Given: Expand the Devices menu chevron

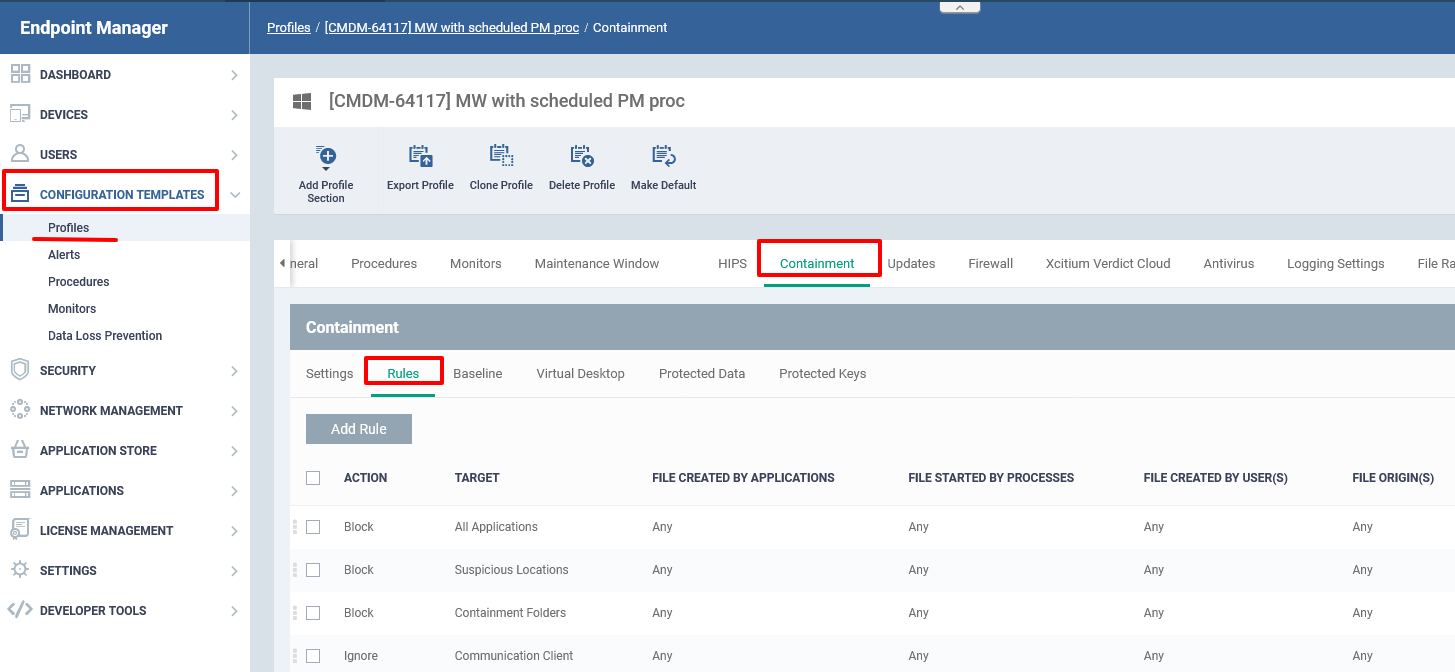Looking at the screenshot, I should tap(234, 115).
